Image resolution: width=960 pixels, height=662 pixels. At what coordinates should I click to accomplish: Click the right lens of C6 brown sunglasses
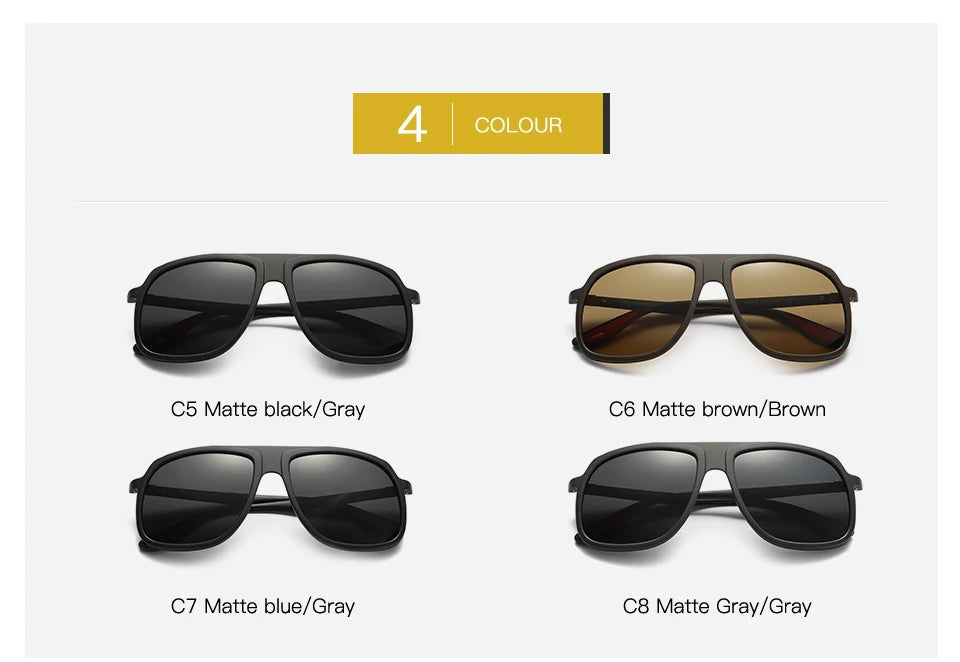pyautogui.click(x=789, y=311)
